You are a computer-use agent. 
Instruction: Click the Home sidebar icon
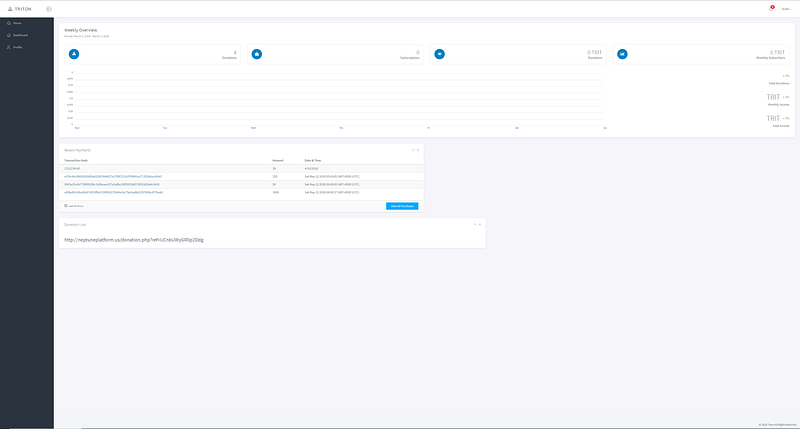pos(9,23)
